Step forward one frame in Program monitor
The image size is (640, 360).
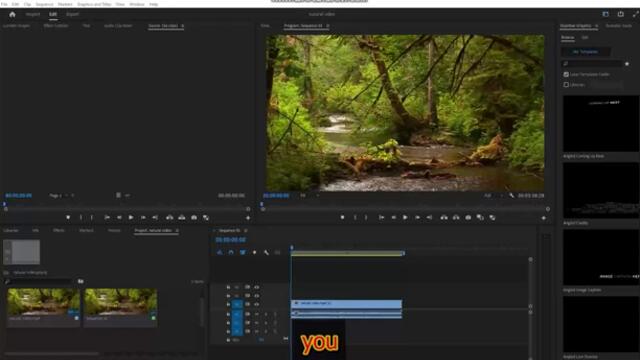click(x=417, y=218)
